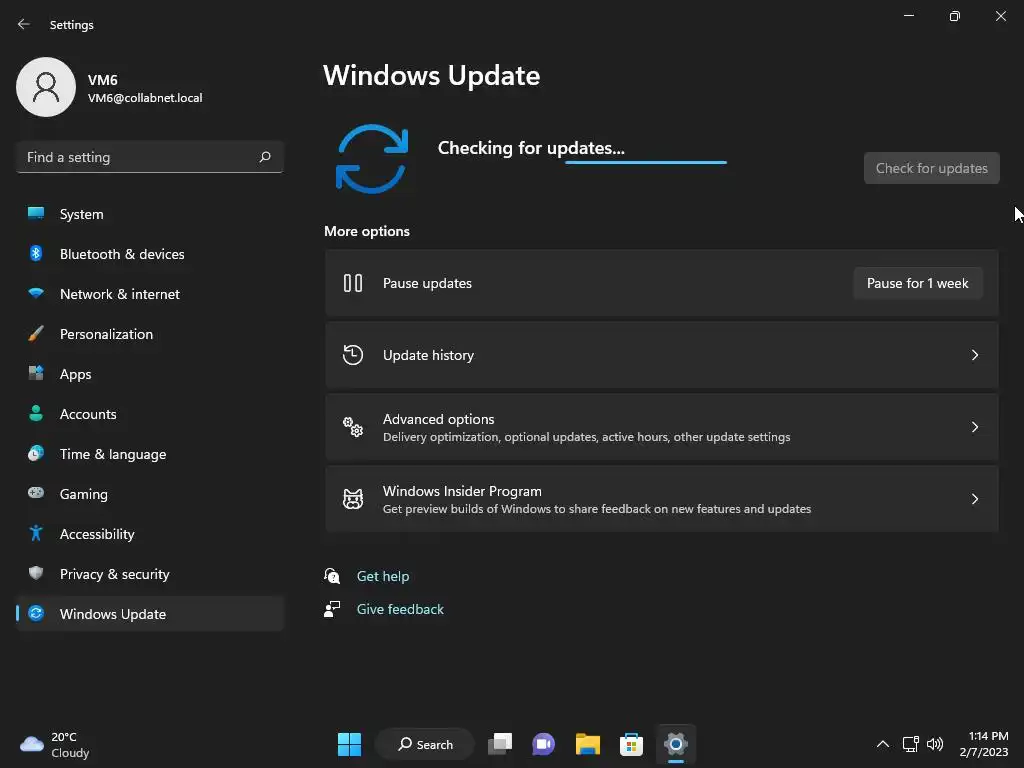
Task: Click the Insider Program cat mascot icon
Action: point(353,499)
